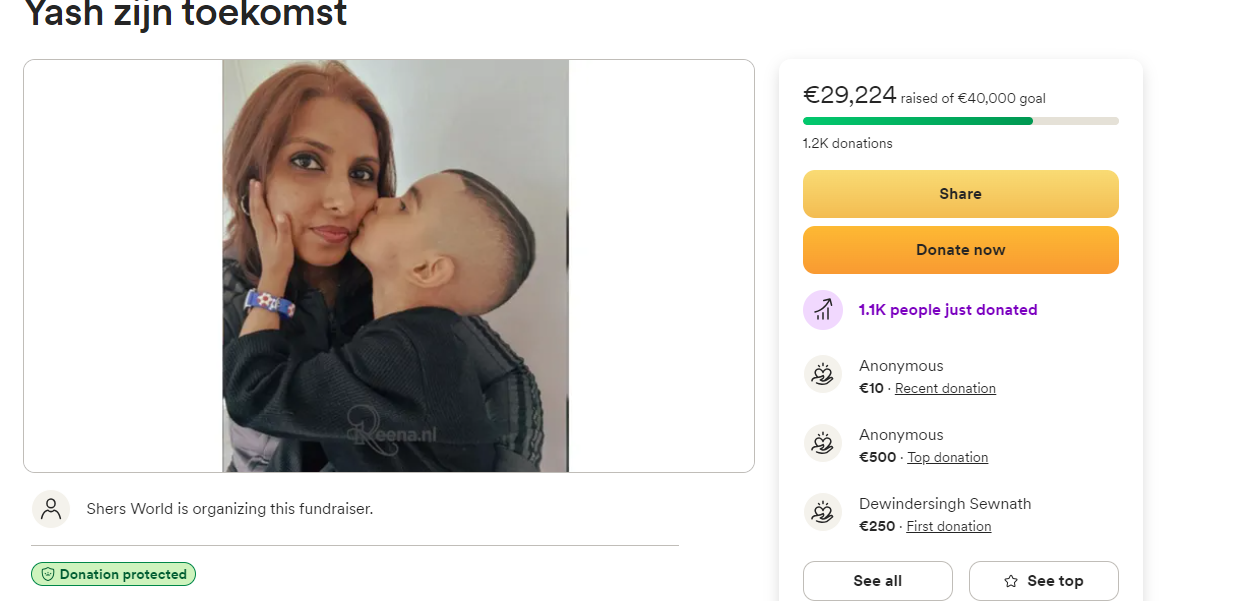Click the Shers World organizer text
The image size is (1236, 601).
(x=229, y=509)
